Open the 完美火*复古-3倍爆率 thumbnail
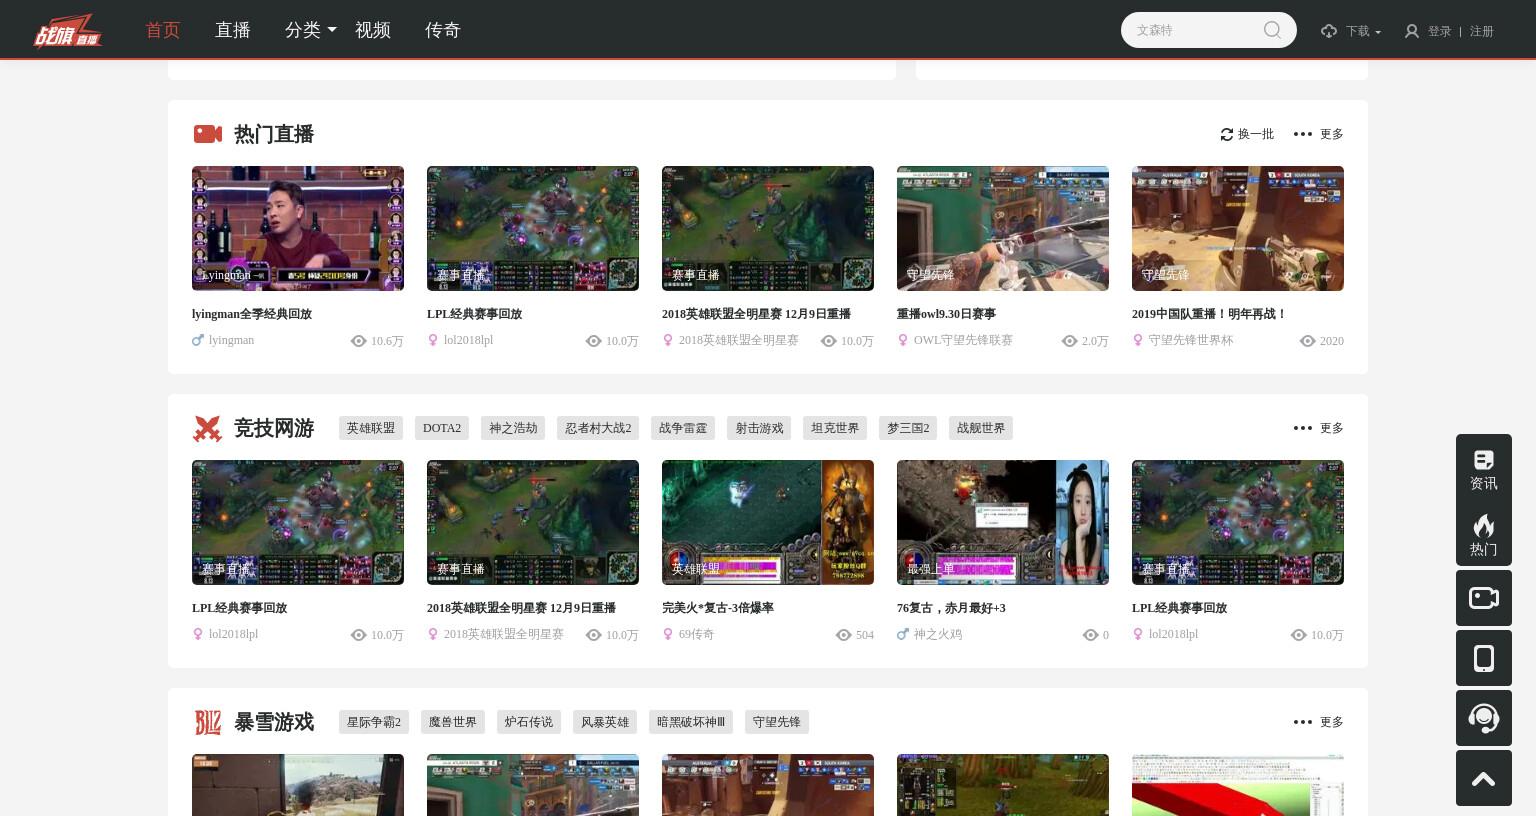 click(x=768, y=522)
